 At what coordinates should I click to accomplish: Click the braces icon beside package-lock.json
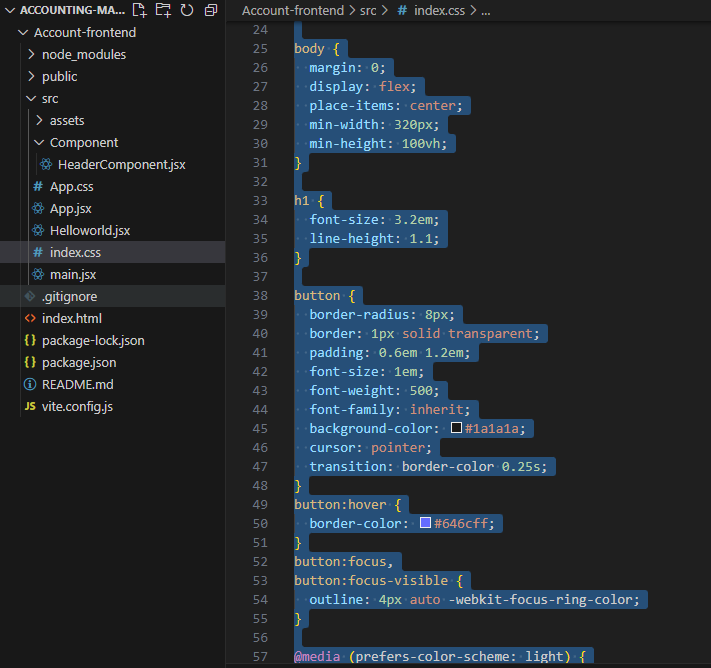click(x=30, y=340)
